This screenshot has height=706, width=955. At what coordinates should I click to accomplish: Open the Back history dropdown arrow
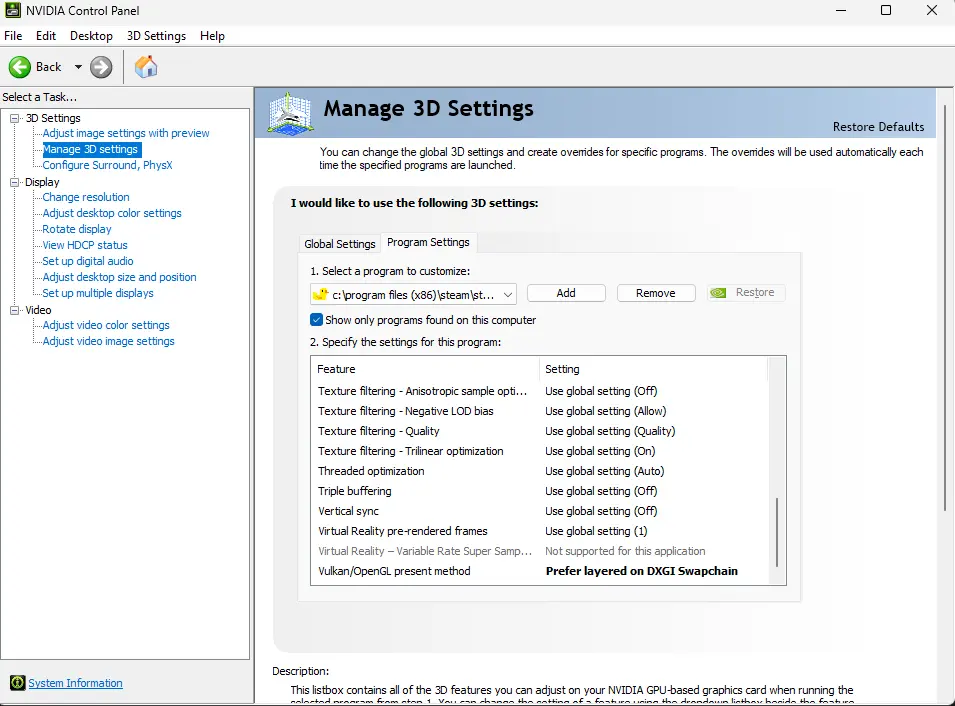[78, 67]
